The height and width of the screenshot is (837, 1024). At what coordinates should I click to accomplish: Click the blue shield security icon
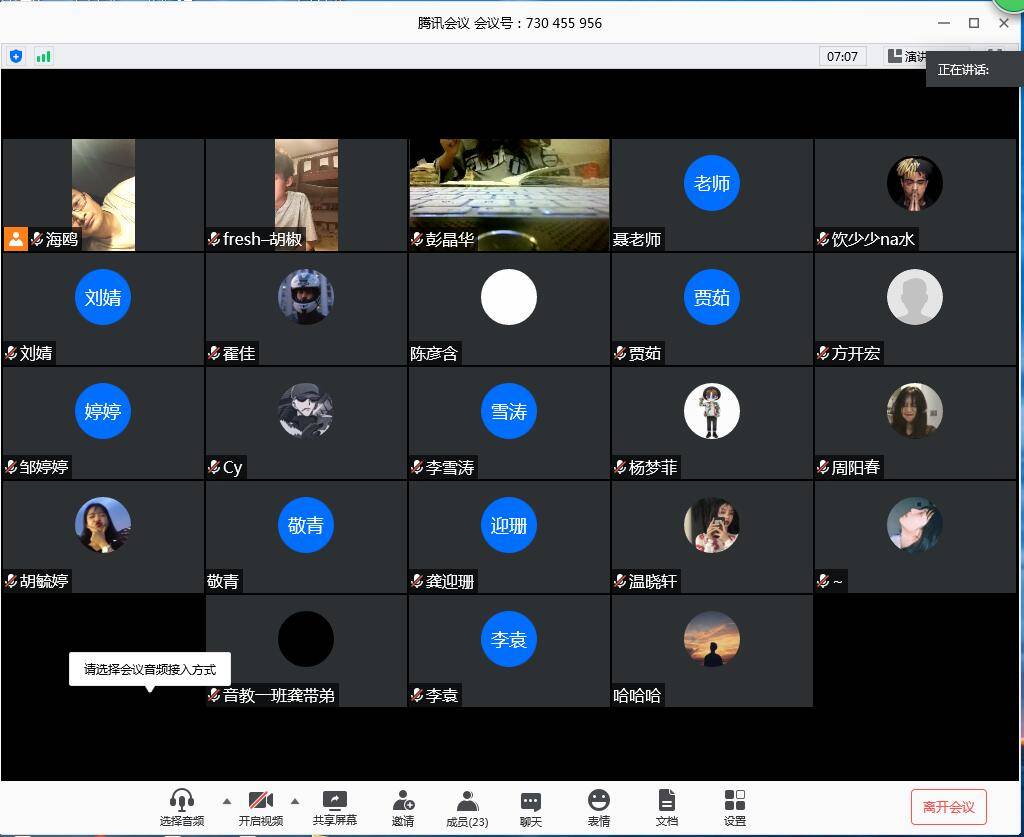16,56
